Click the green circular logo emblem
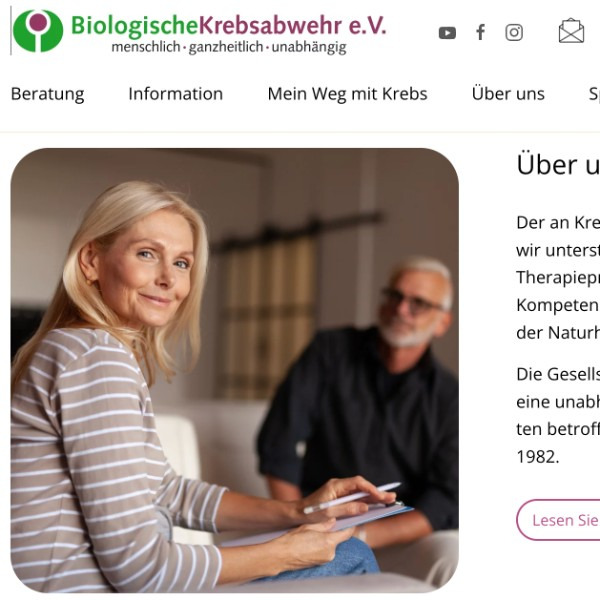The image size is (600, 600). click(38, 31)
